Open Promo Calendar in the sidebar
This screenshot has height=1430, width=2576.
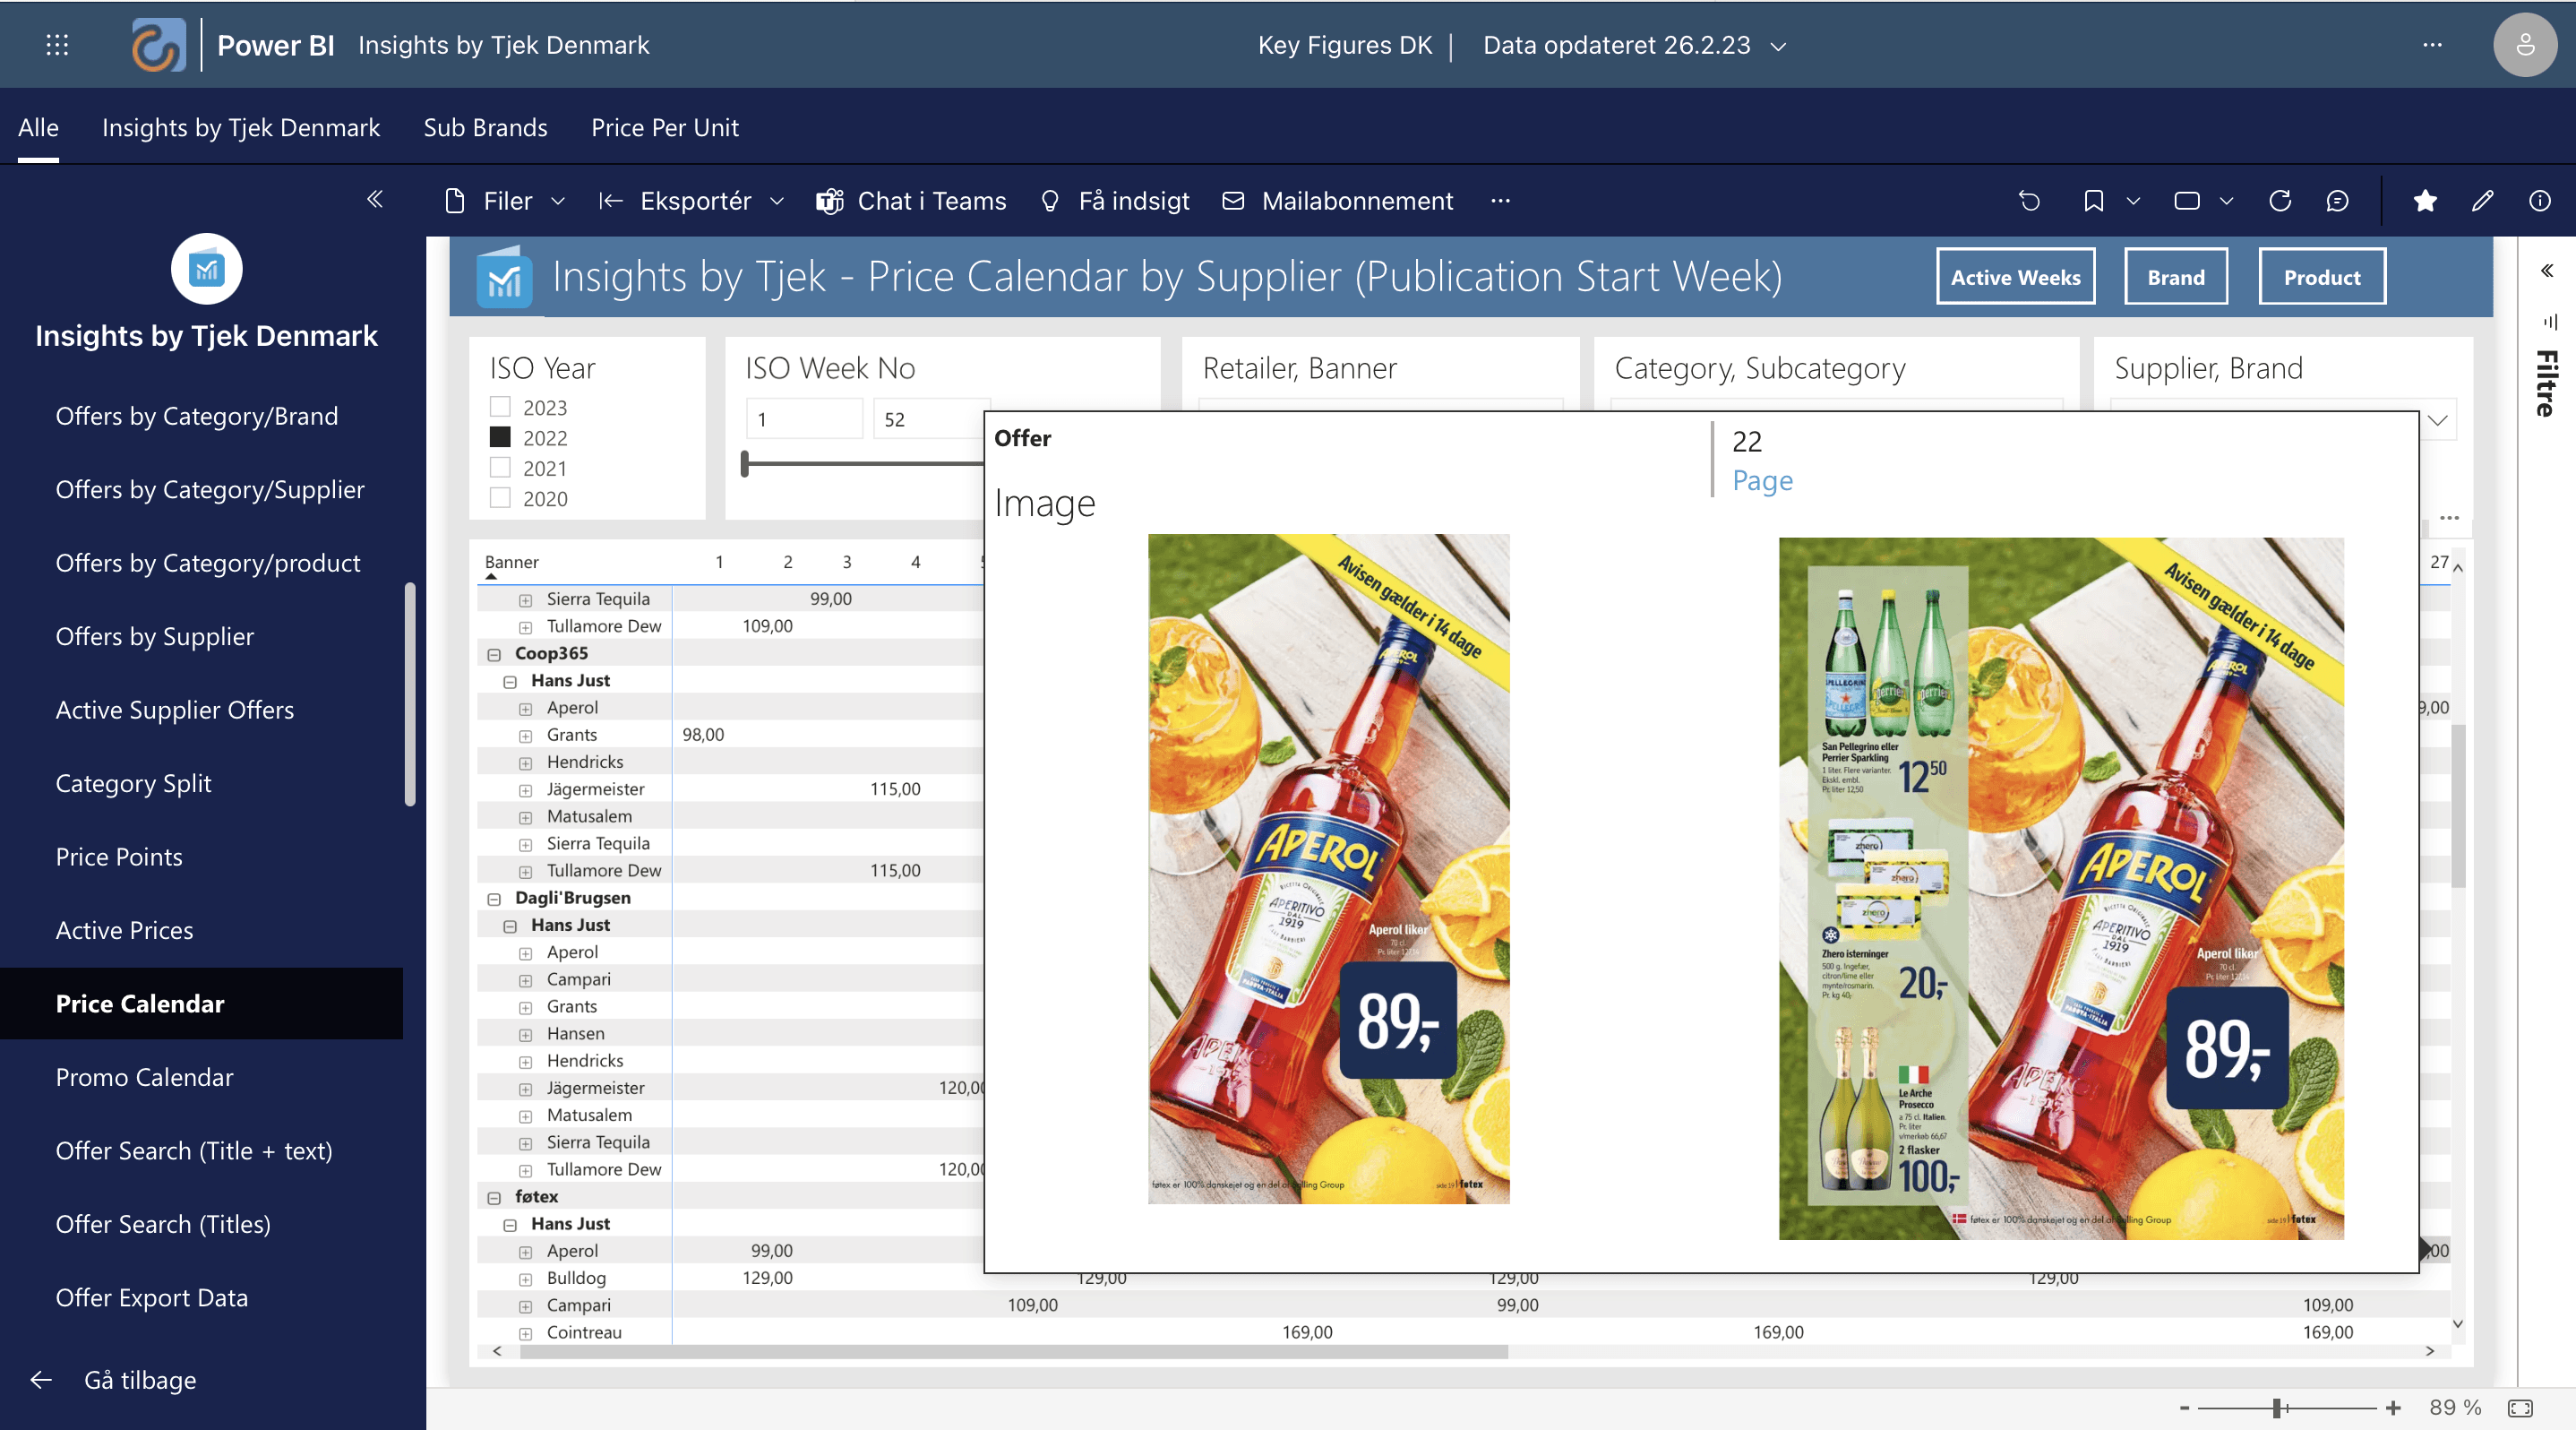click(144, 1077)
